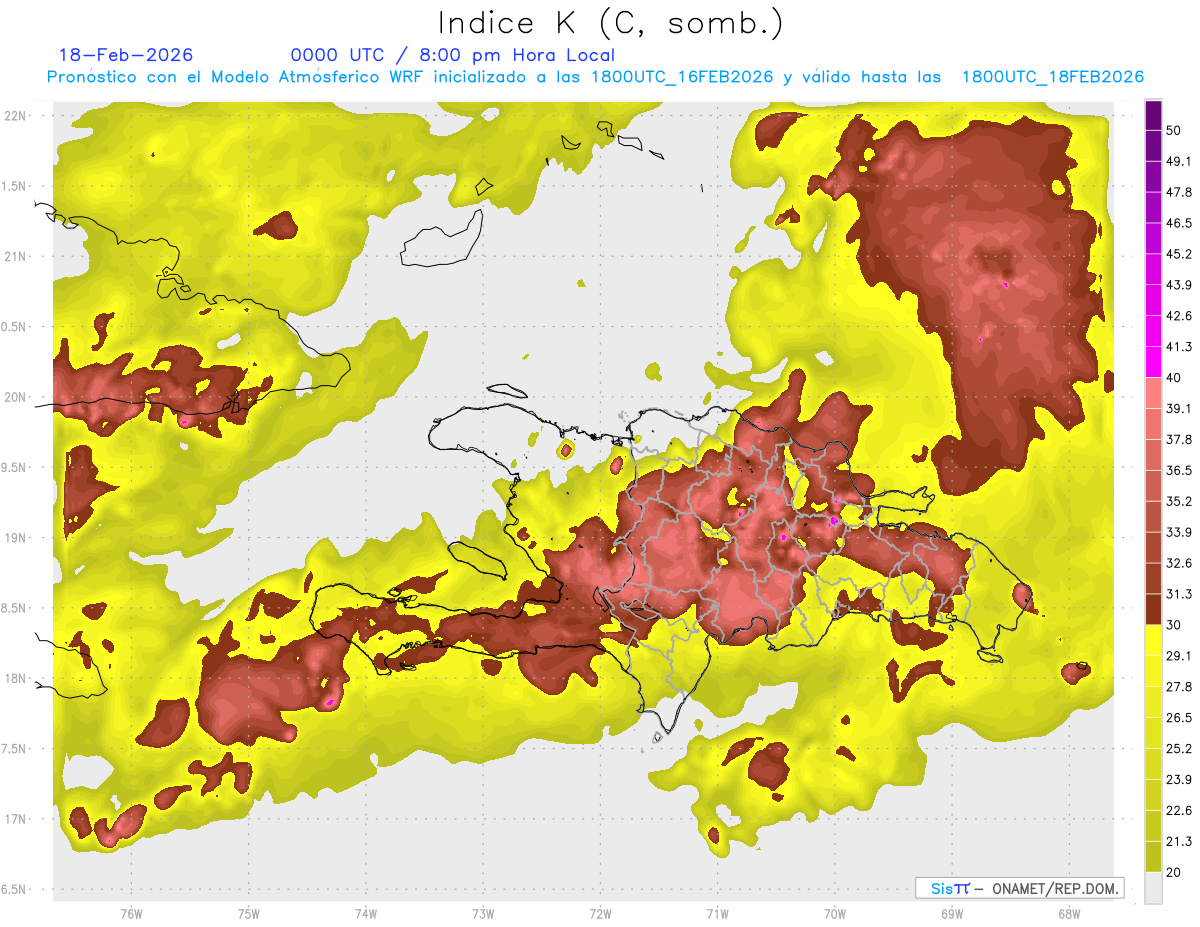Click the legend value "45.2"
1200x927 pixels.
pyautogui.click(x=1179, y=254)
